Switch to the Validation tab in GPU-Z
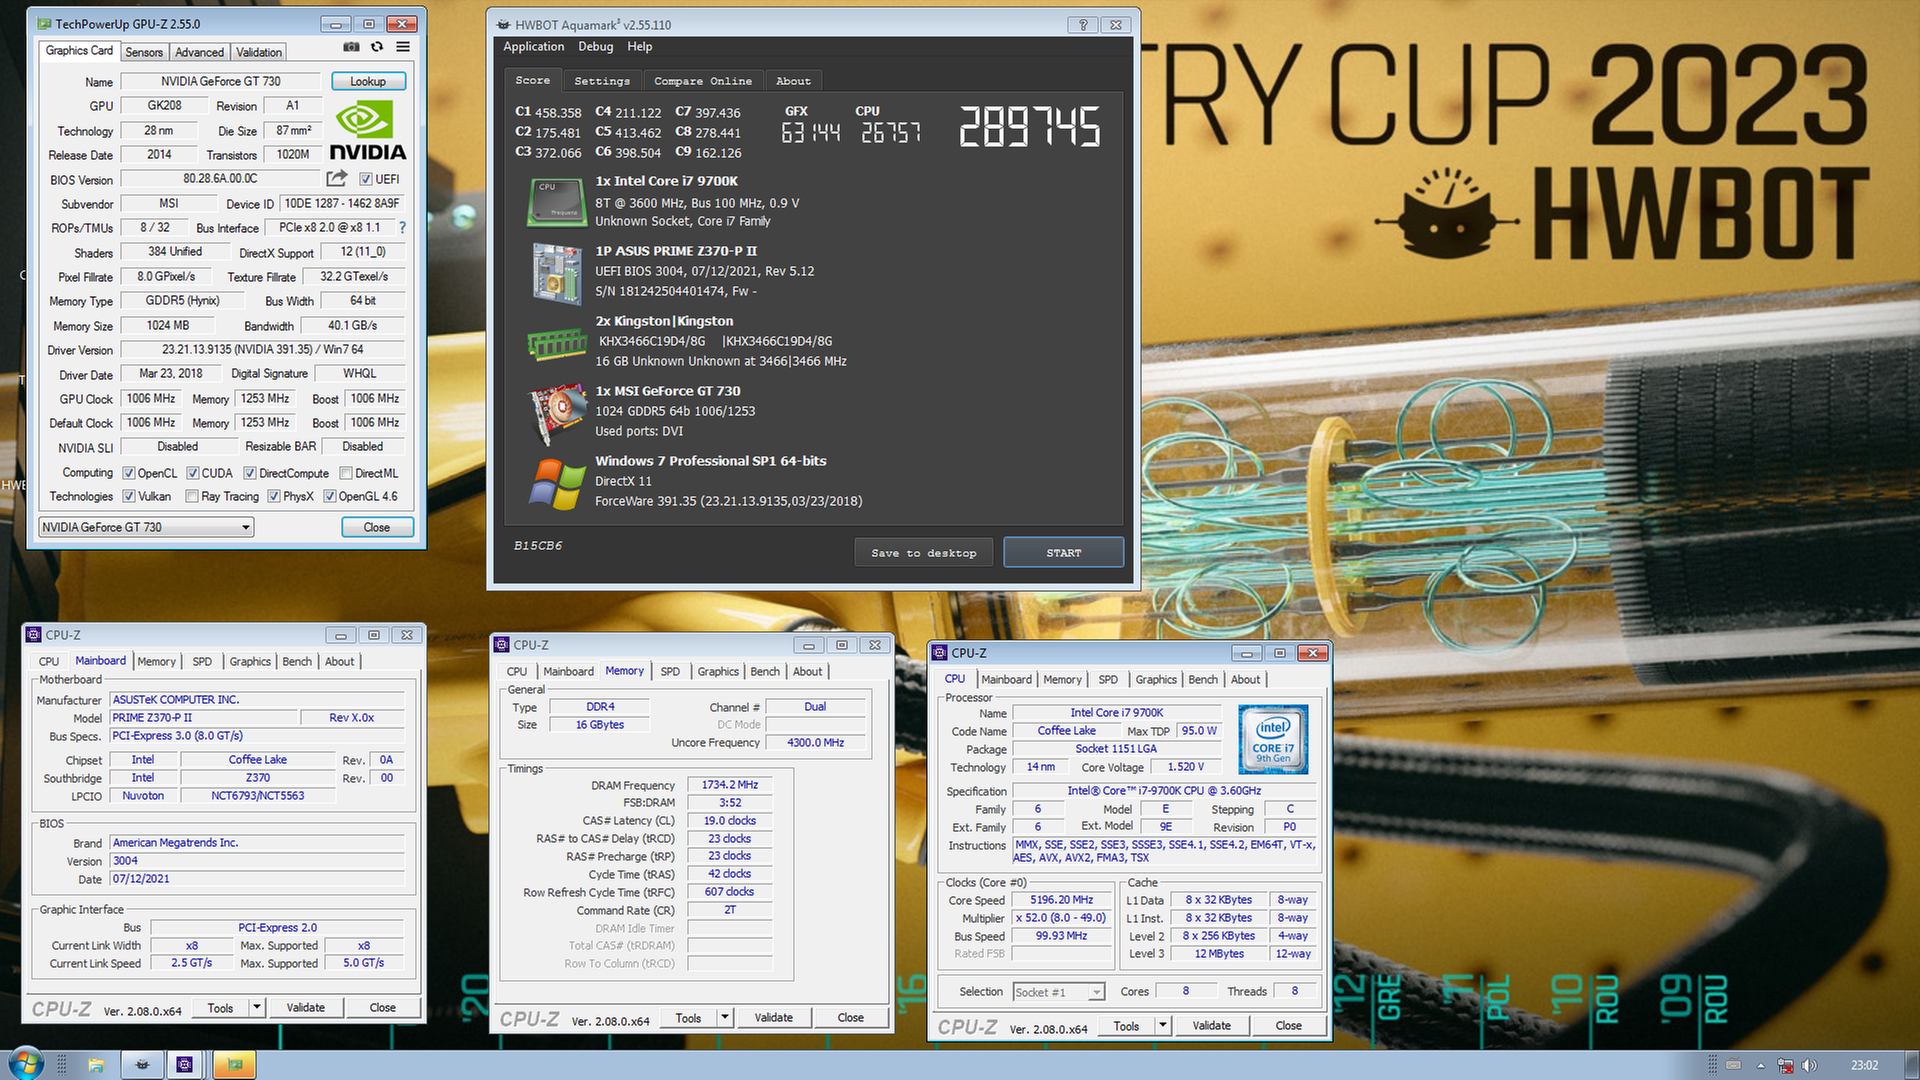This screenshot has width=1920, height=1080. point(259,52)
